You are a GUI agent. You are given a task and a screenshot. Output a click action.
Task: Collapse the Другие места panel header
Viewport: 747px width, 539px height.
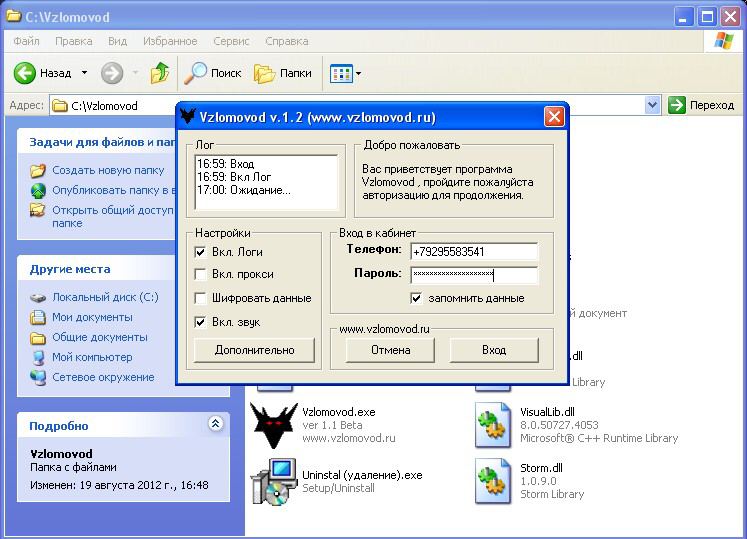click(97, 269)
